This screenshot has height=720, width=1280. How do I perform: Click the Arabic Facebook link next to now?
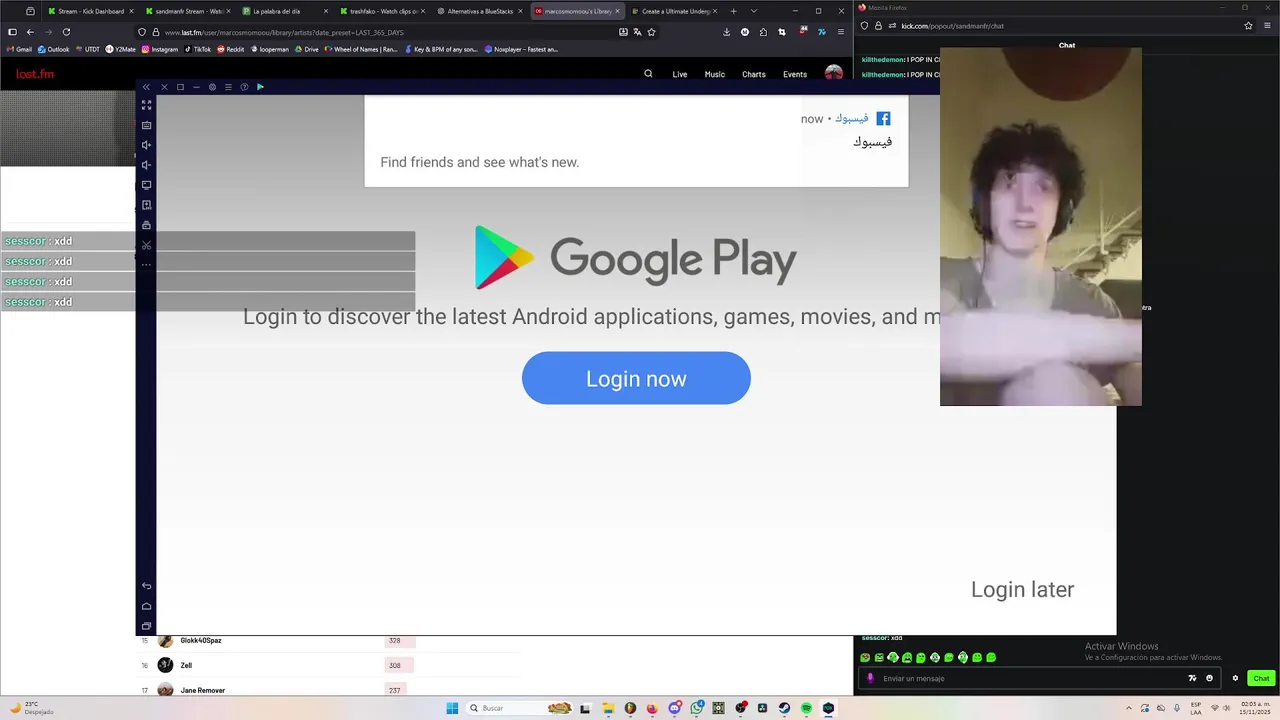coord(851,118)
